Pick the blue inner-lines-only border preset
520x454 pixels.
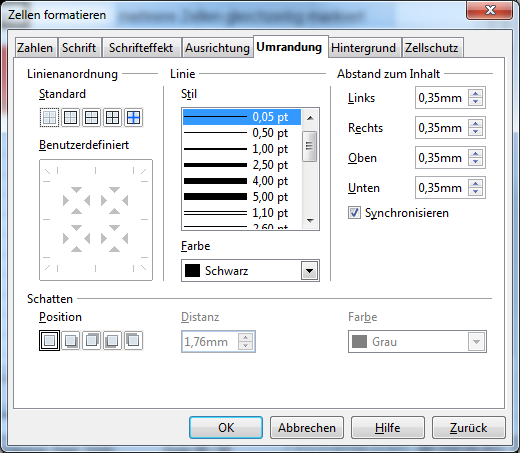pyautogui.click(x=133, y=117)
